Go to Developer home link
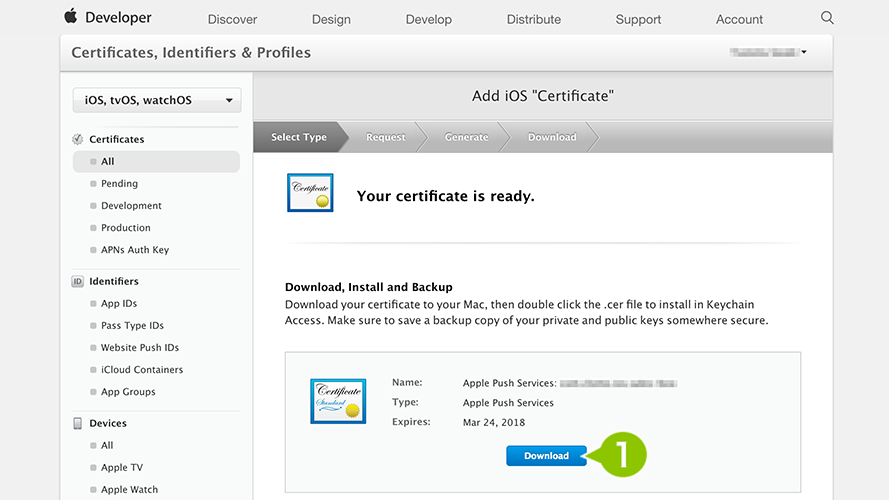889x500 pixels. (118, 18)
